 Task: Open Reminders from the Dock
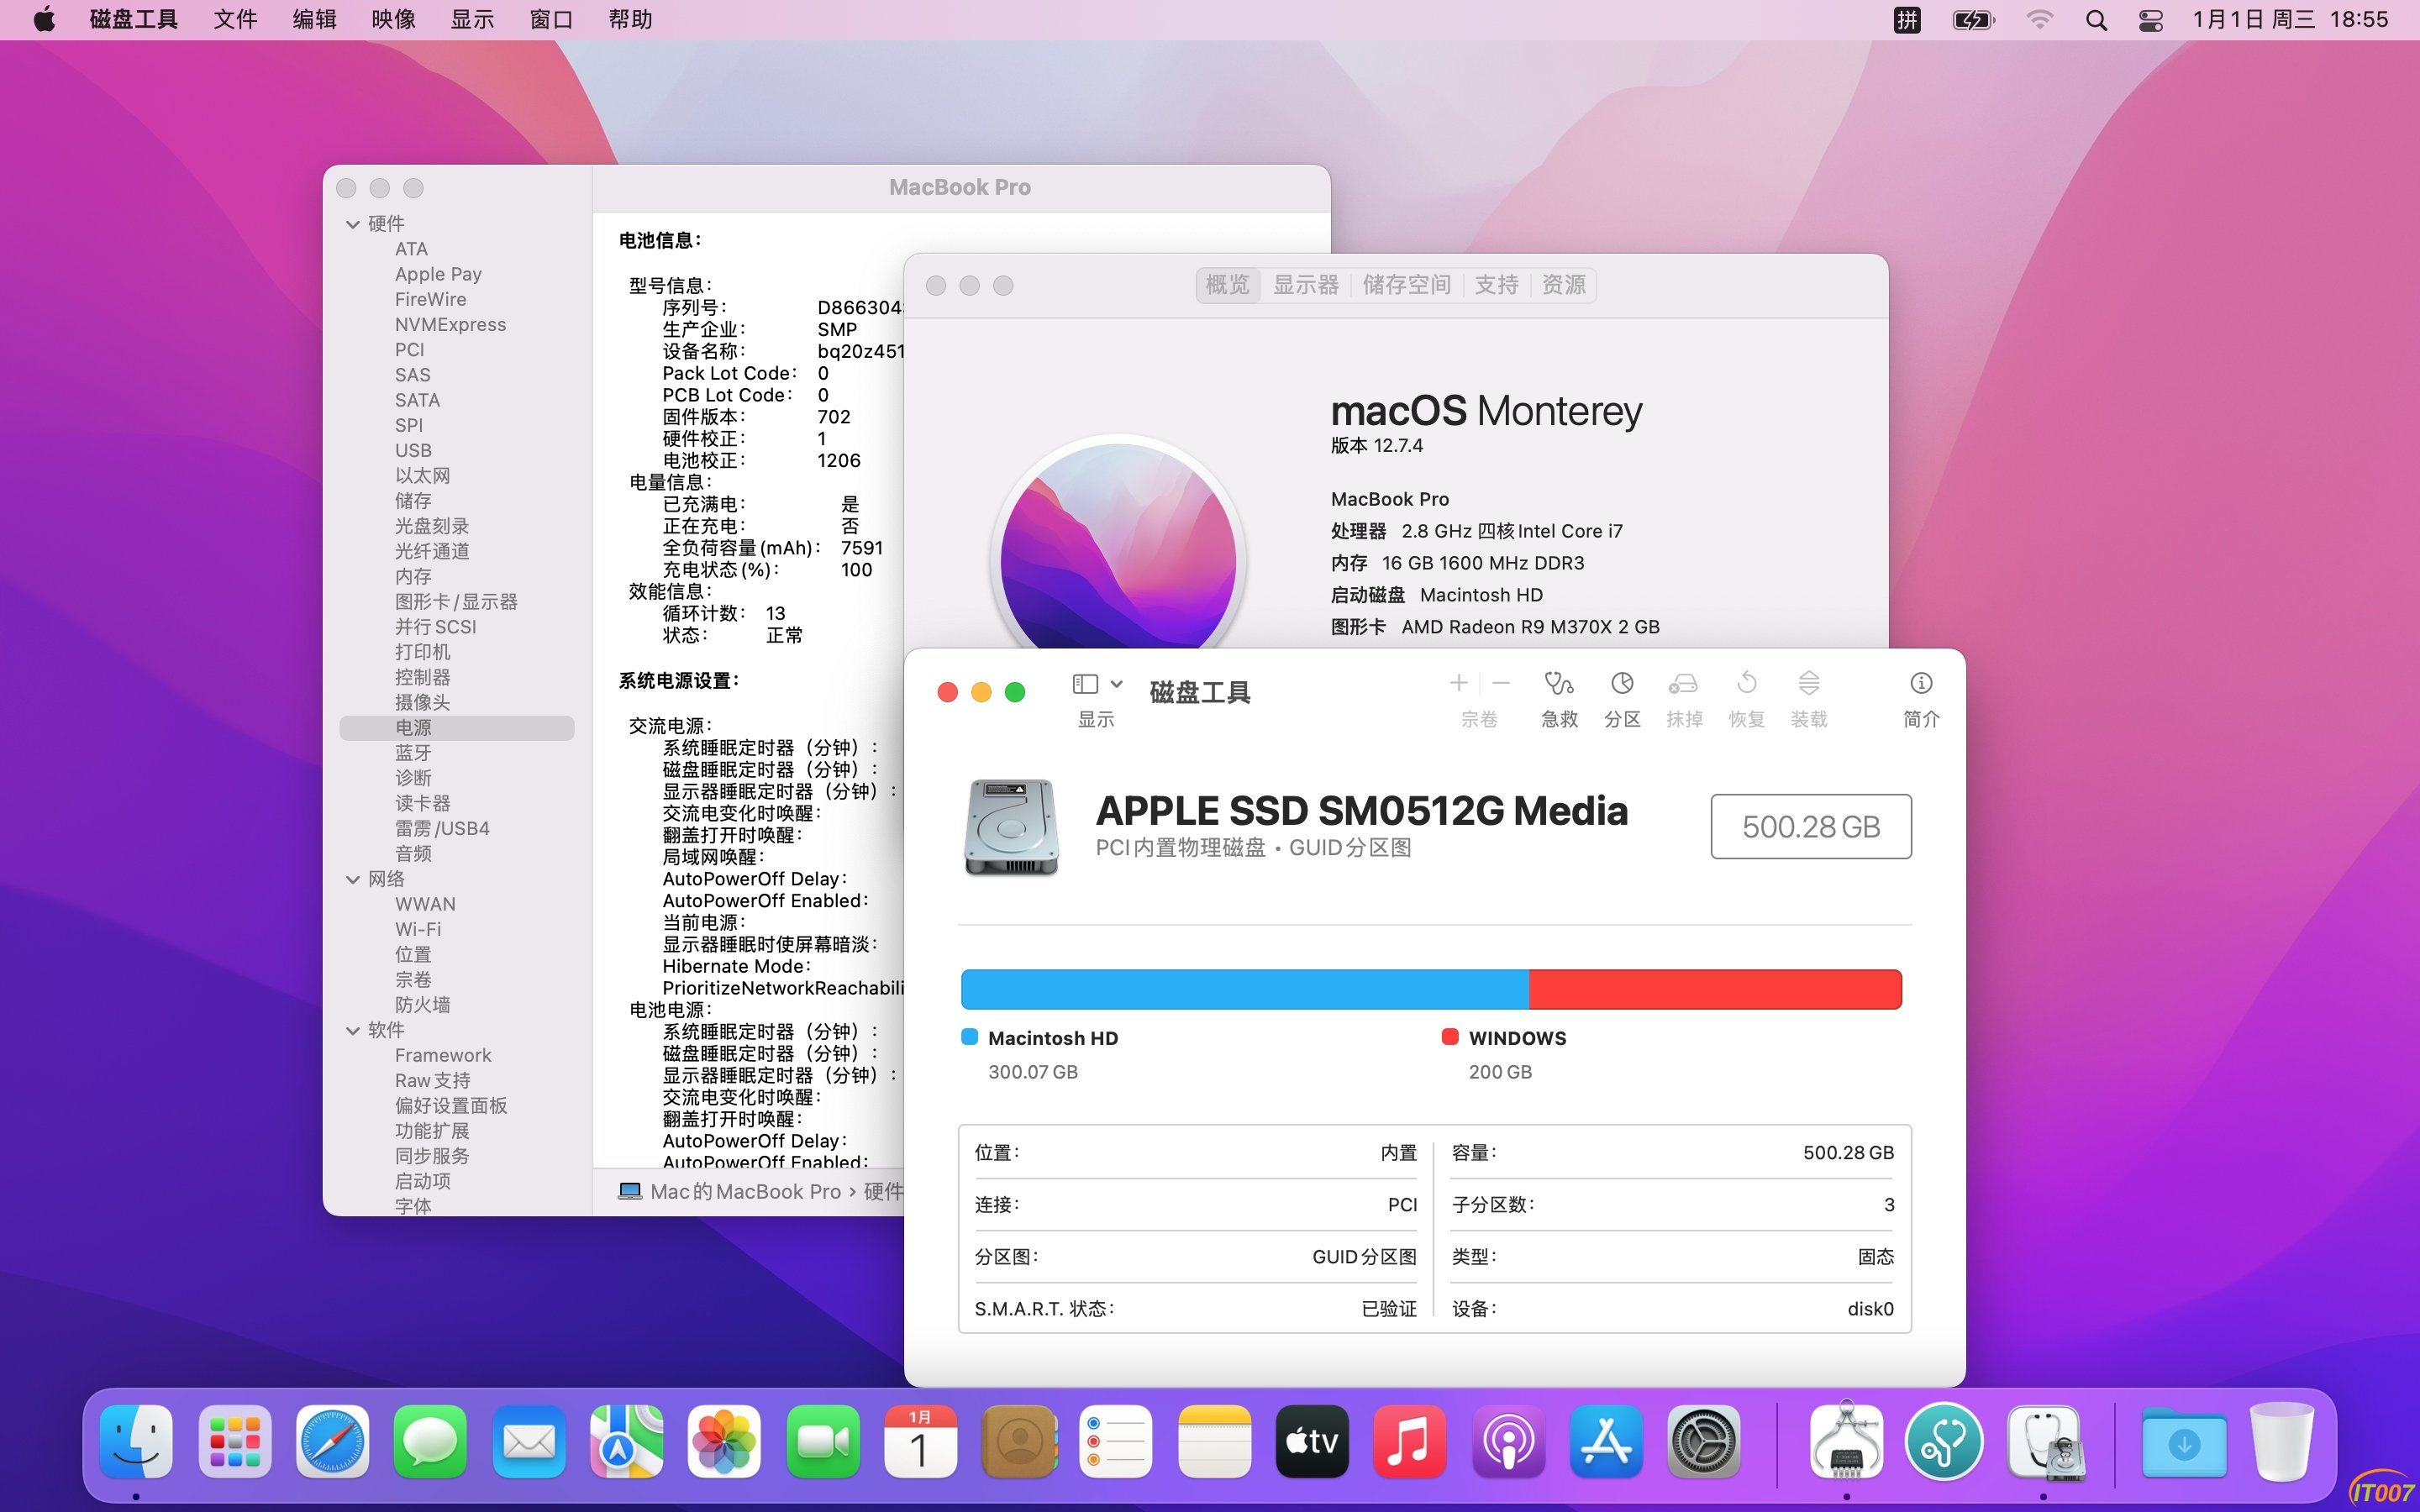click(1116, 1441)
